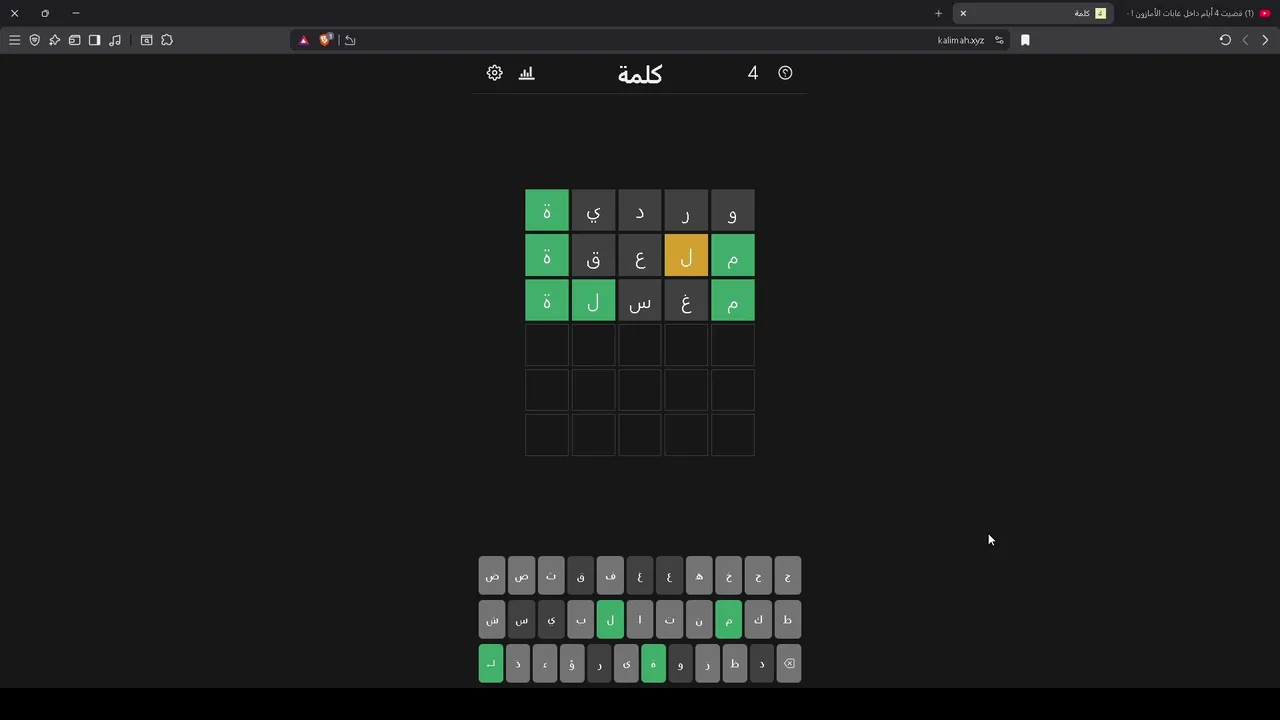Image resolution: width=1280 pixels, height=720 pixels.
Task: Tap the ت key on the keyboard
Action: (x=669, y=620)
